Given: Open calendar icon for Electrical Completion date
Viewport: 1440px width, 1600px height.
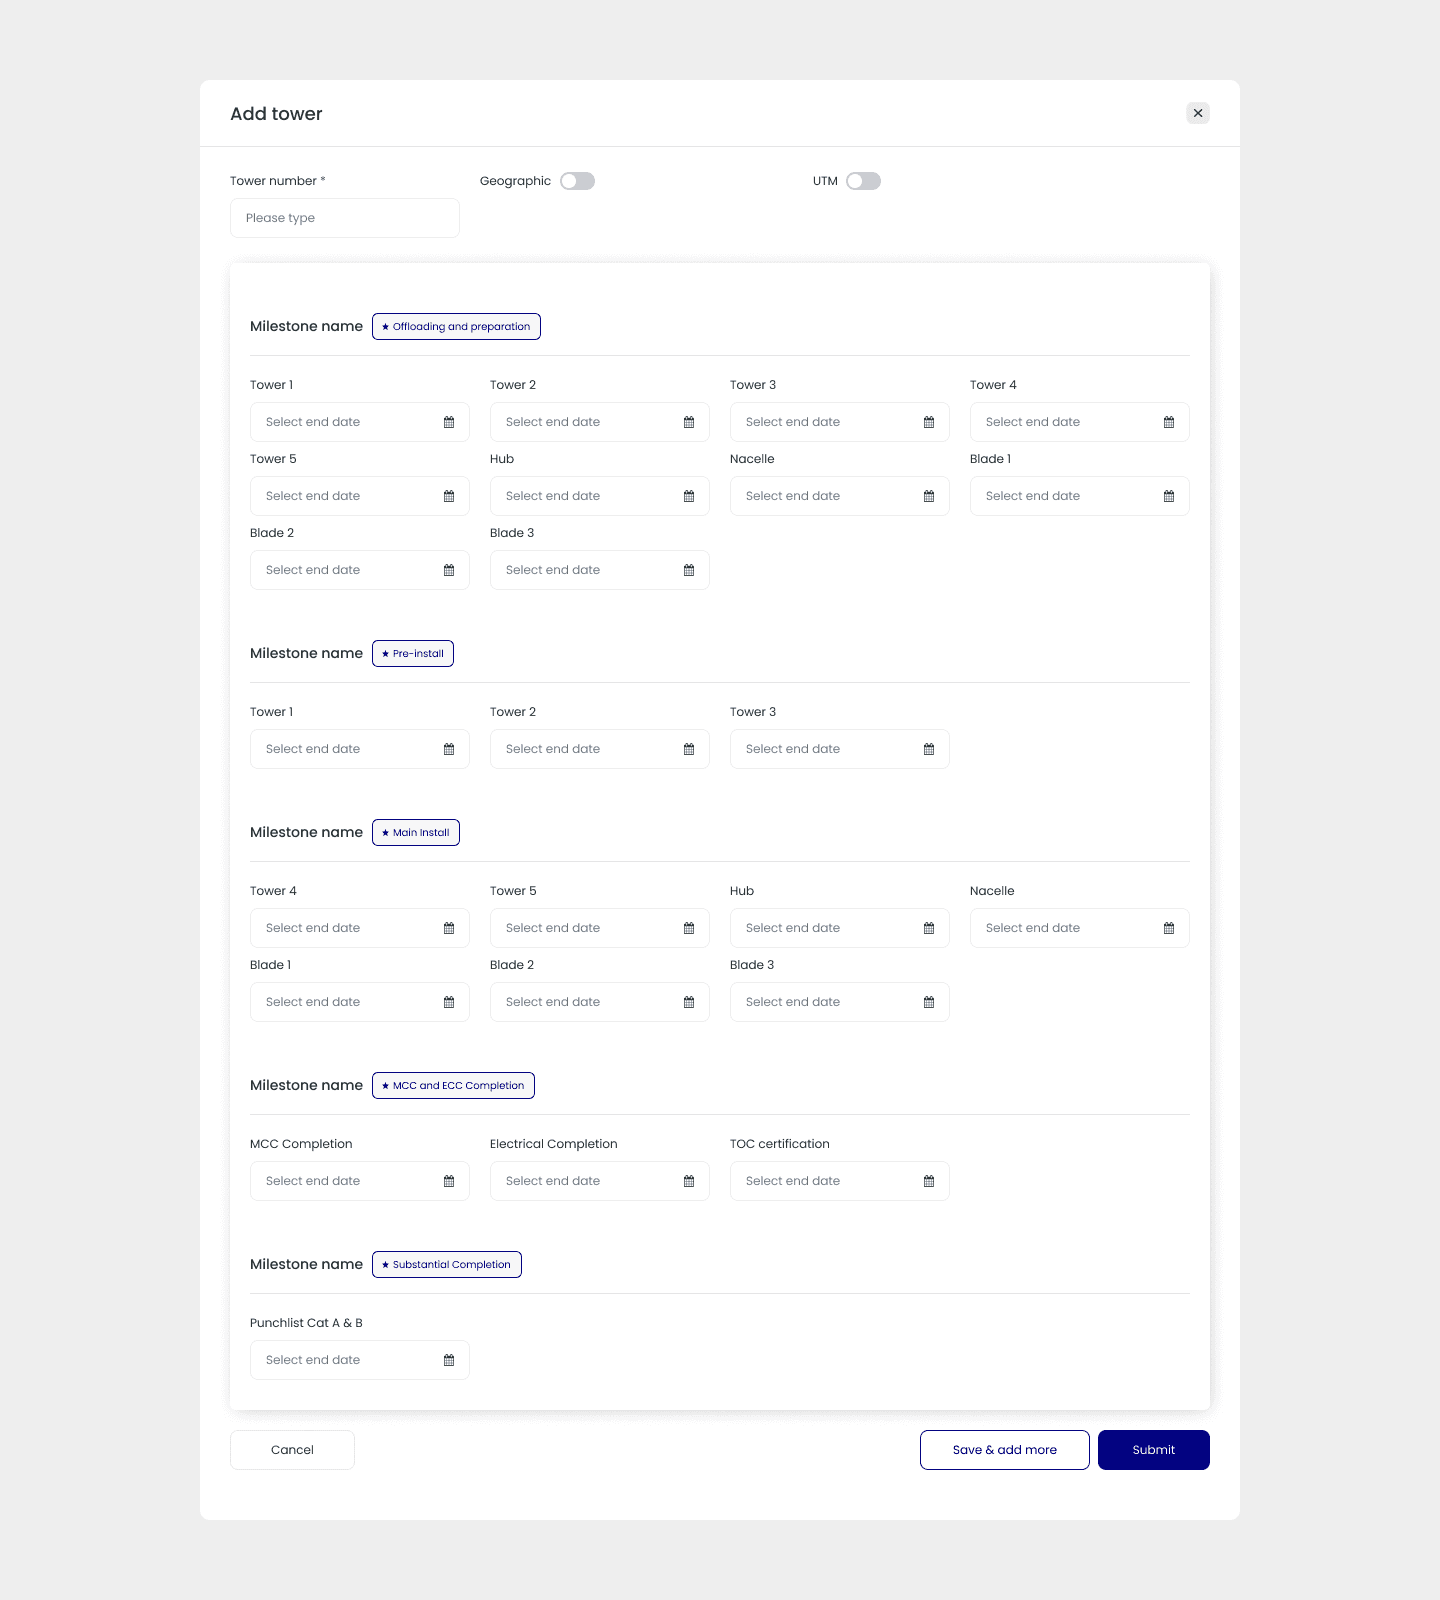Looking at the screenshot, I should (x=689, y=1181).
